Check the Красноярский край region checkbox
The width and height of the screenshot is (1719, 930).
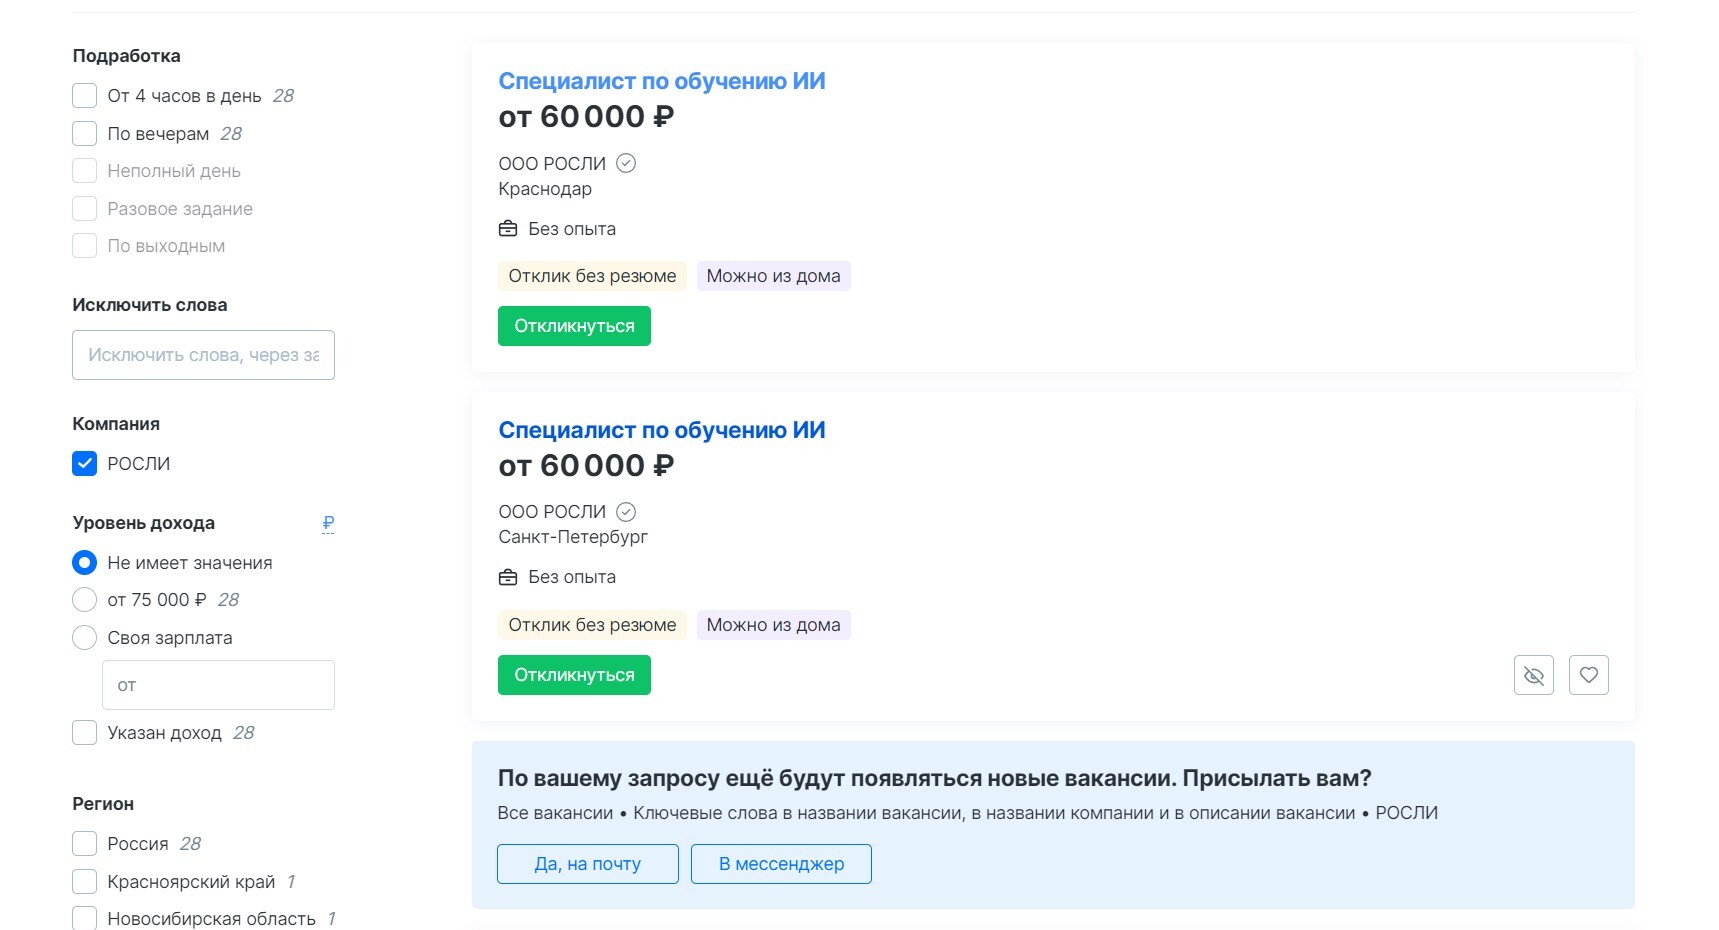coord(85,882)
